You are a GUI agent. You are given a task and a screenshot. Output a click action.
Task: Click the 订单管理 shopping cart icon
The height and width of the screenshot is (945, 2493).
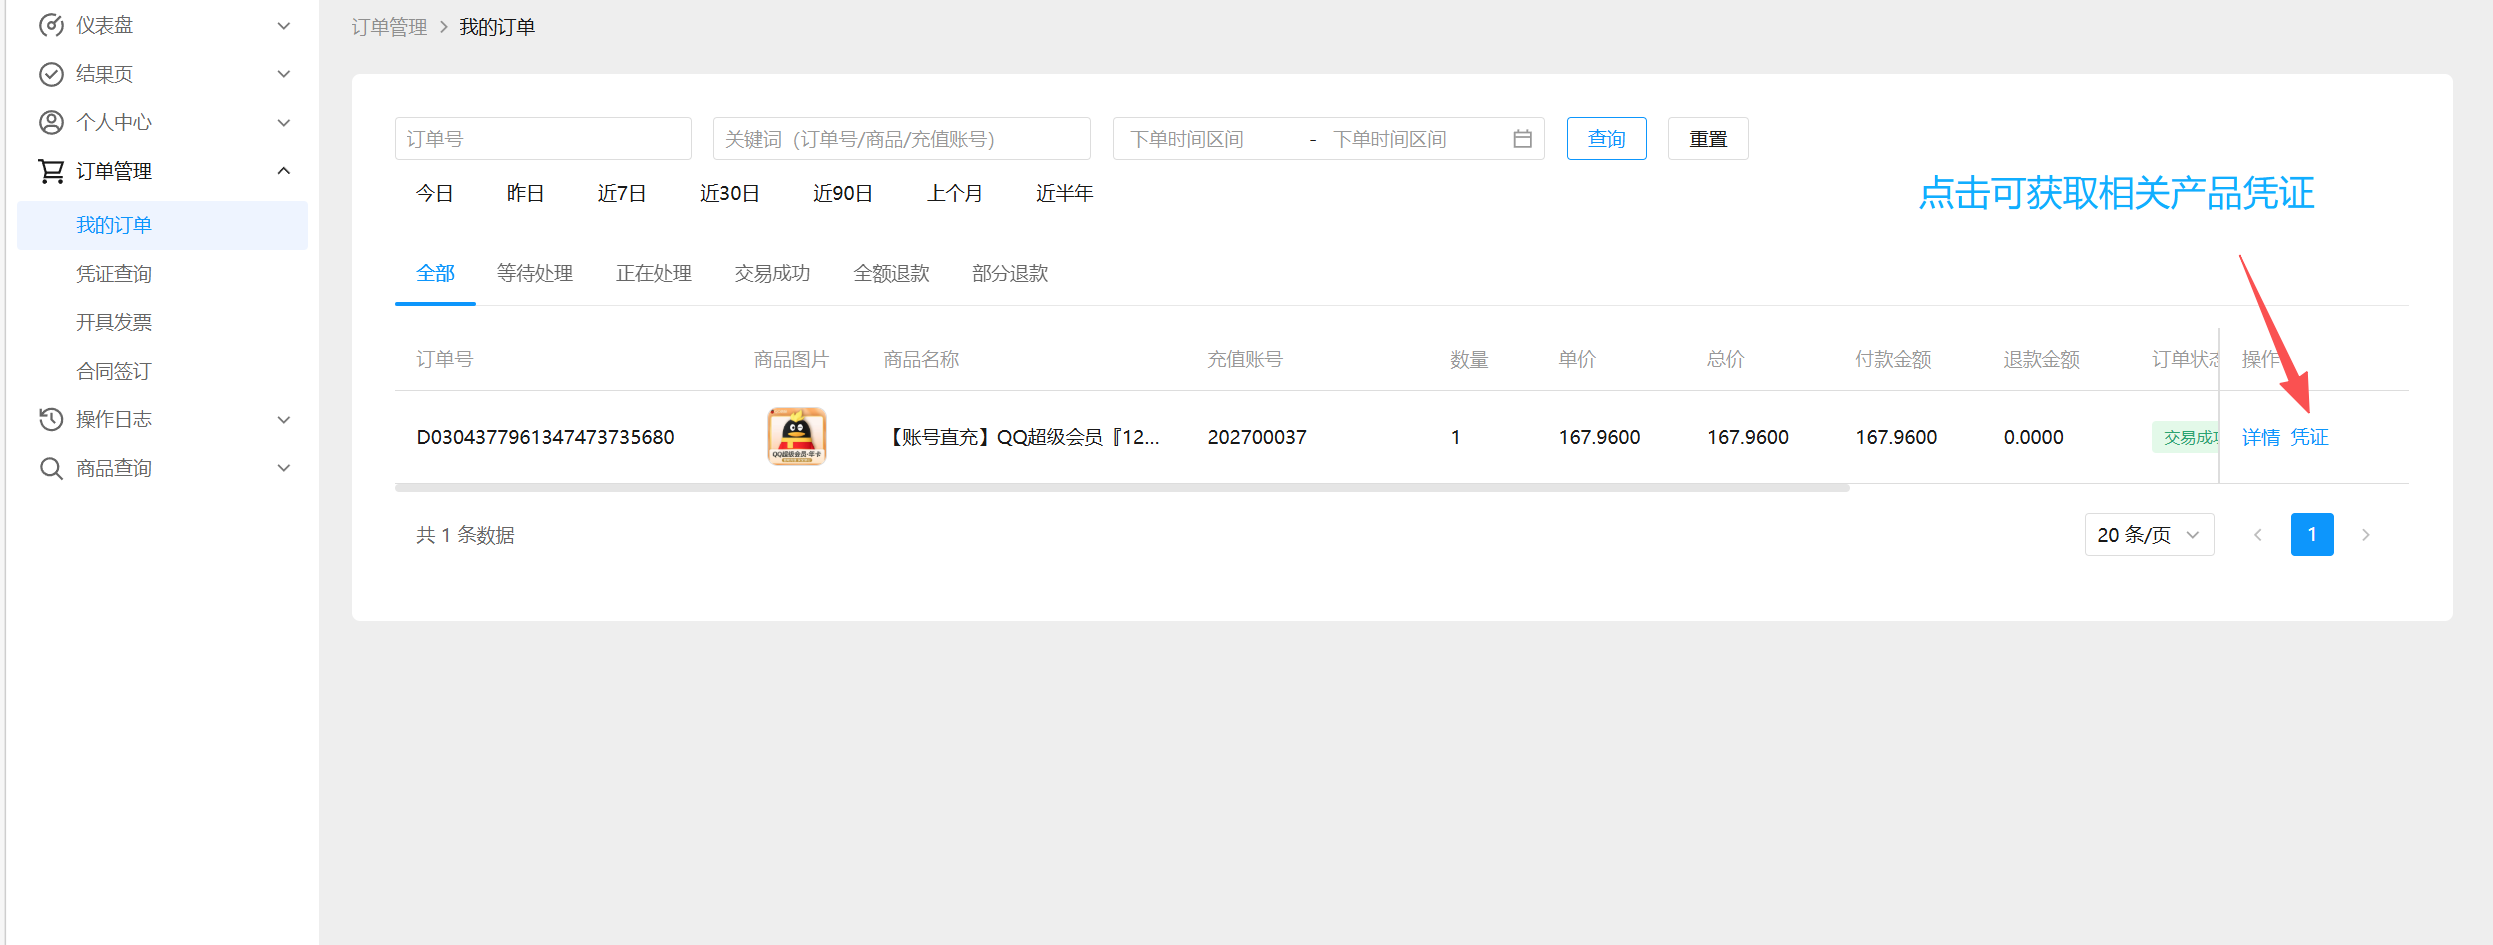[x=51, y=171]
